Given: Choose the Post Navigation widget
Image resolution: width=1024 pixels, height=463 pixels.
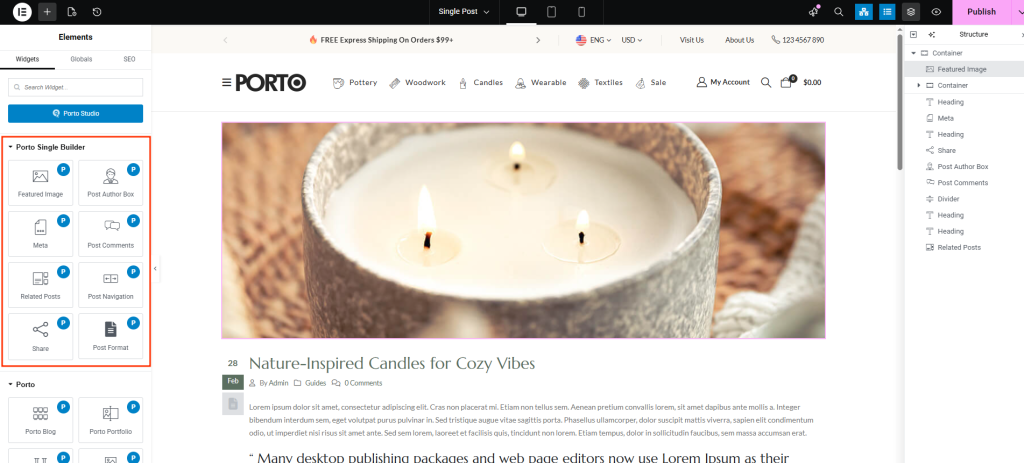Looking at the screenshot, I should [110, 285].
